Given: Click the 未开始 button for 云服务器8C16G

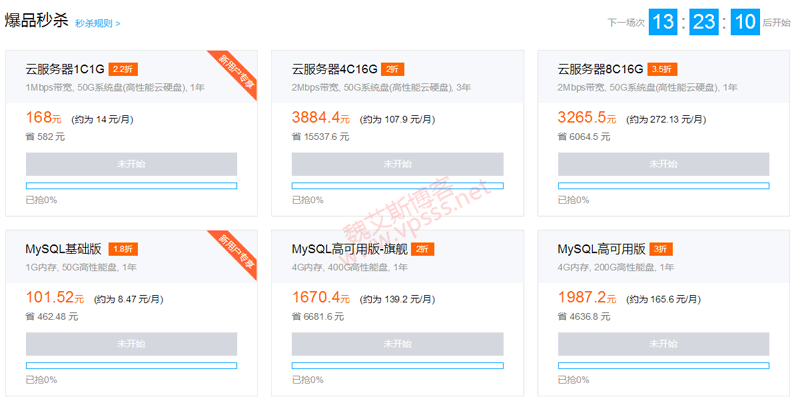Looking at the screenshot, I should tap(663, 164).
